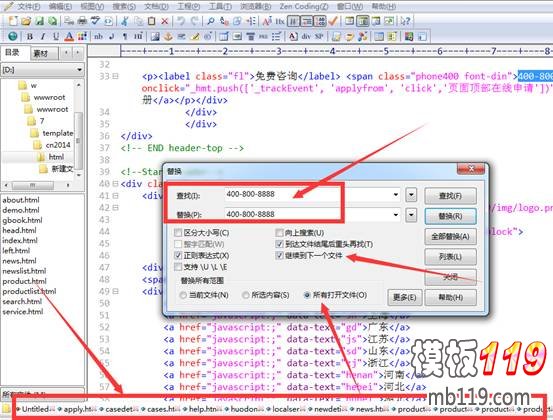
Task: Click the 列表(L) list button
Action: pos(450,257)
